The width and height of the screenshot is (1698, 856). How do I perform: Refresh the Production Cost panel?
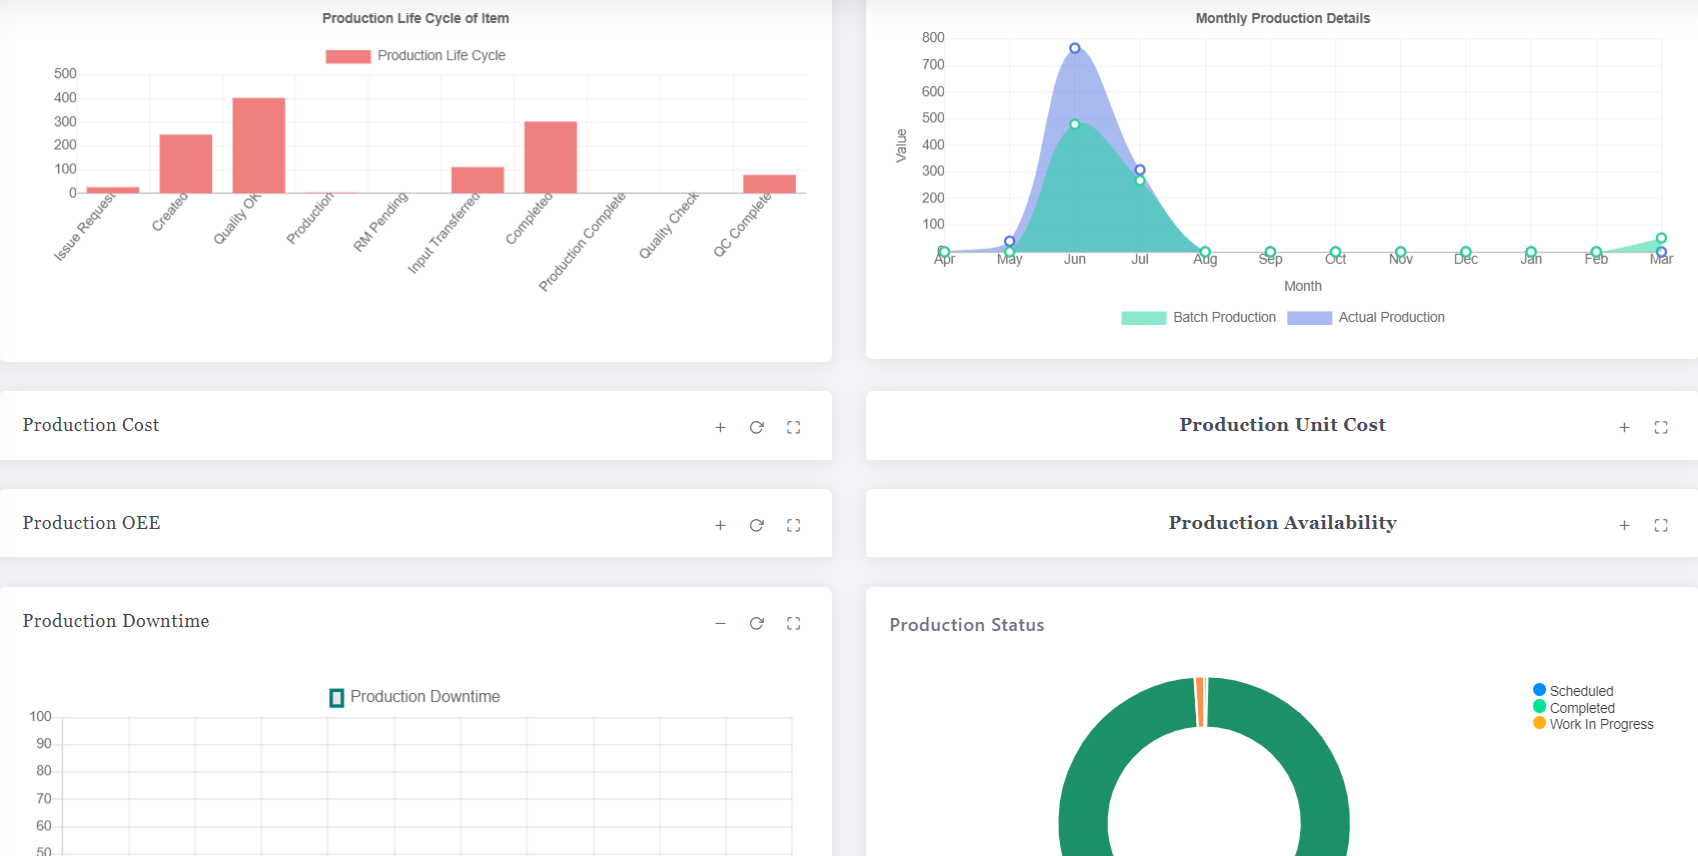(757, 427)
